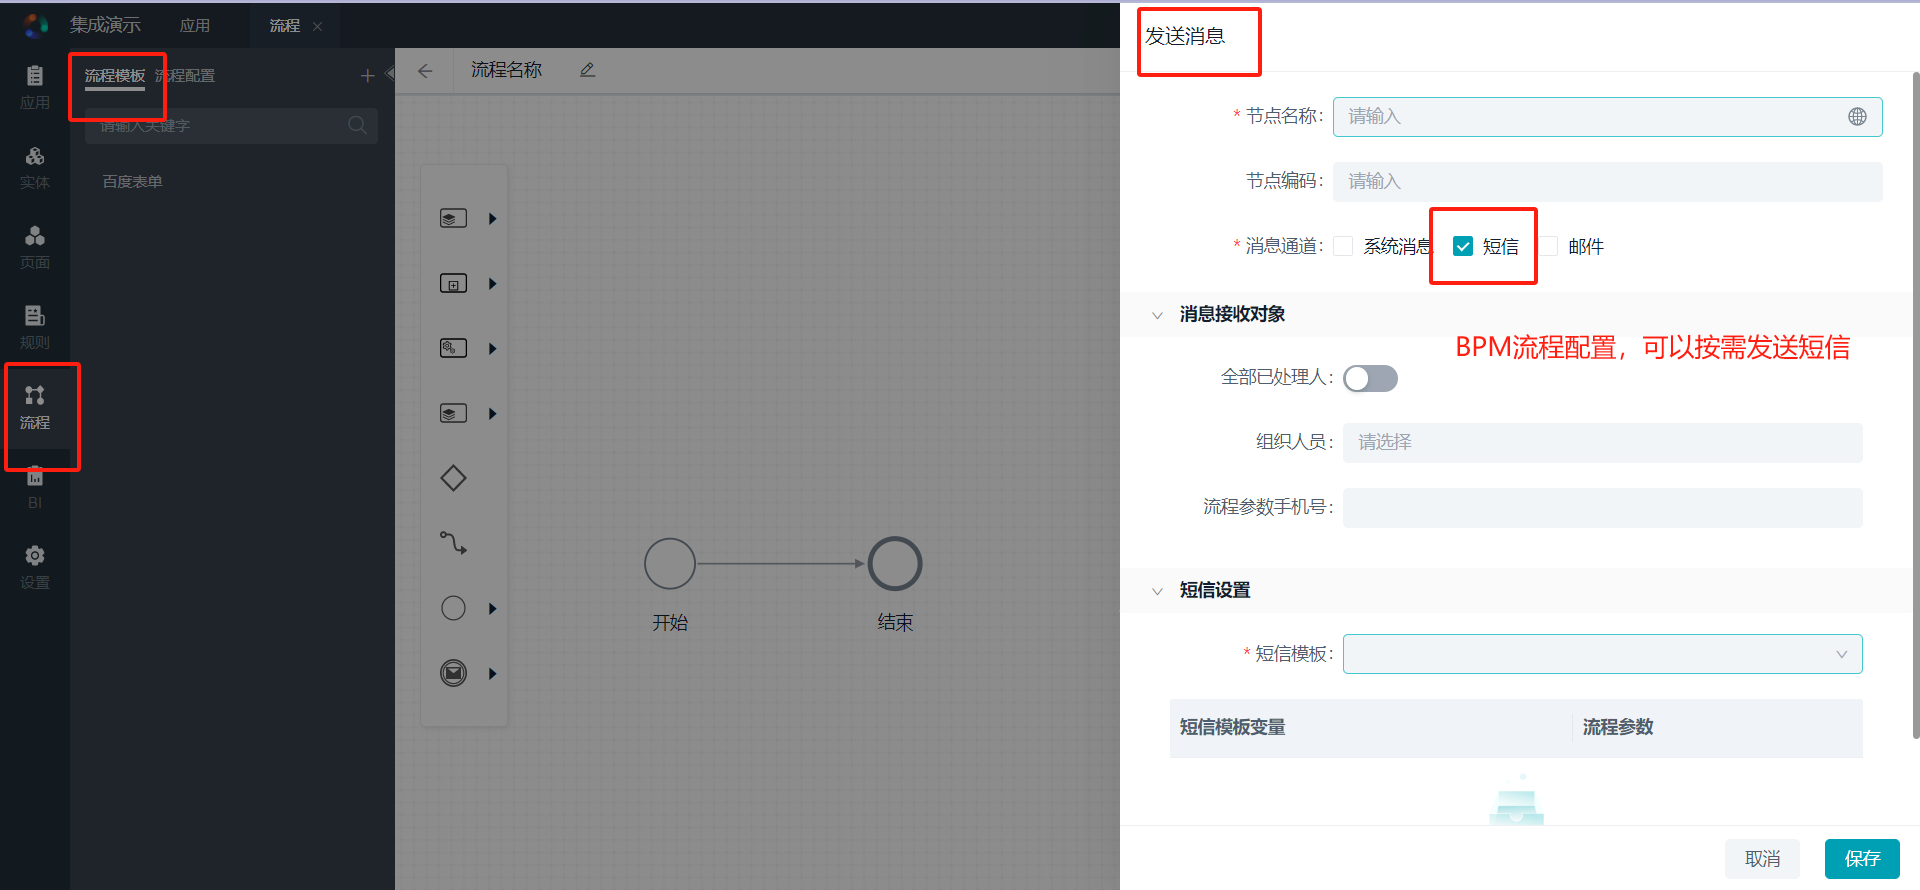Screen dimensions: 1920x890
Task: Click the send-message panel vertical scrollbar
Action: pyautogui.click(x=1916, y=405)
